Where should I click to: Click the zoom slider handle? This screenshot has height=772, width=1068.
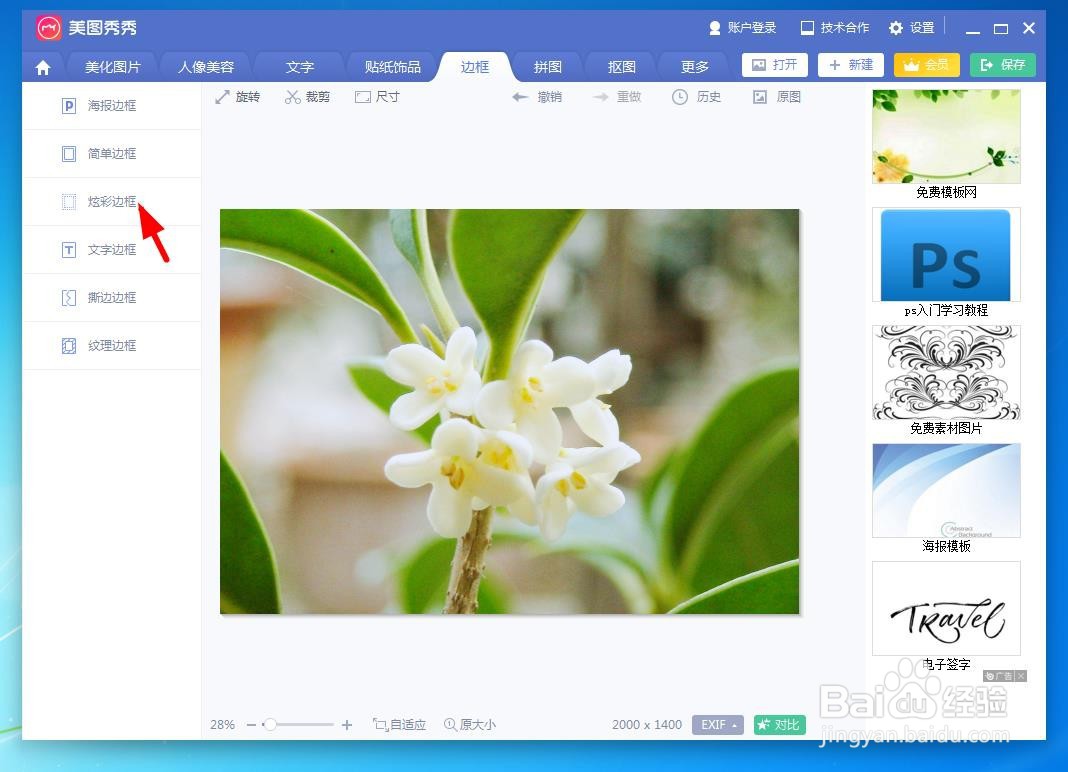pos(270,724)
